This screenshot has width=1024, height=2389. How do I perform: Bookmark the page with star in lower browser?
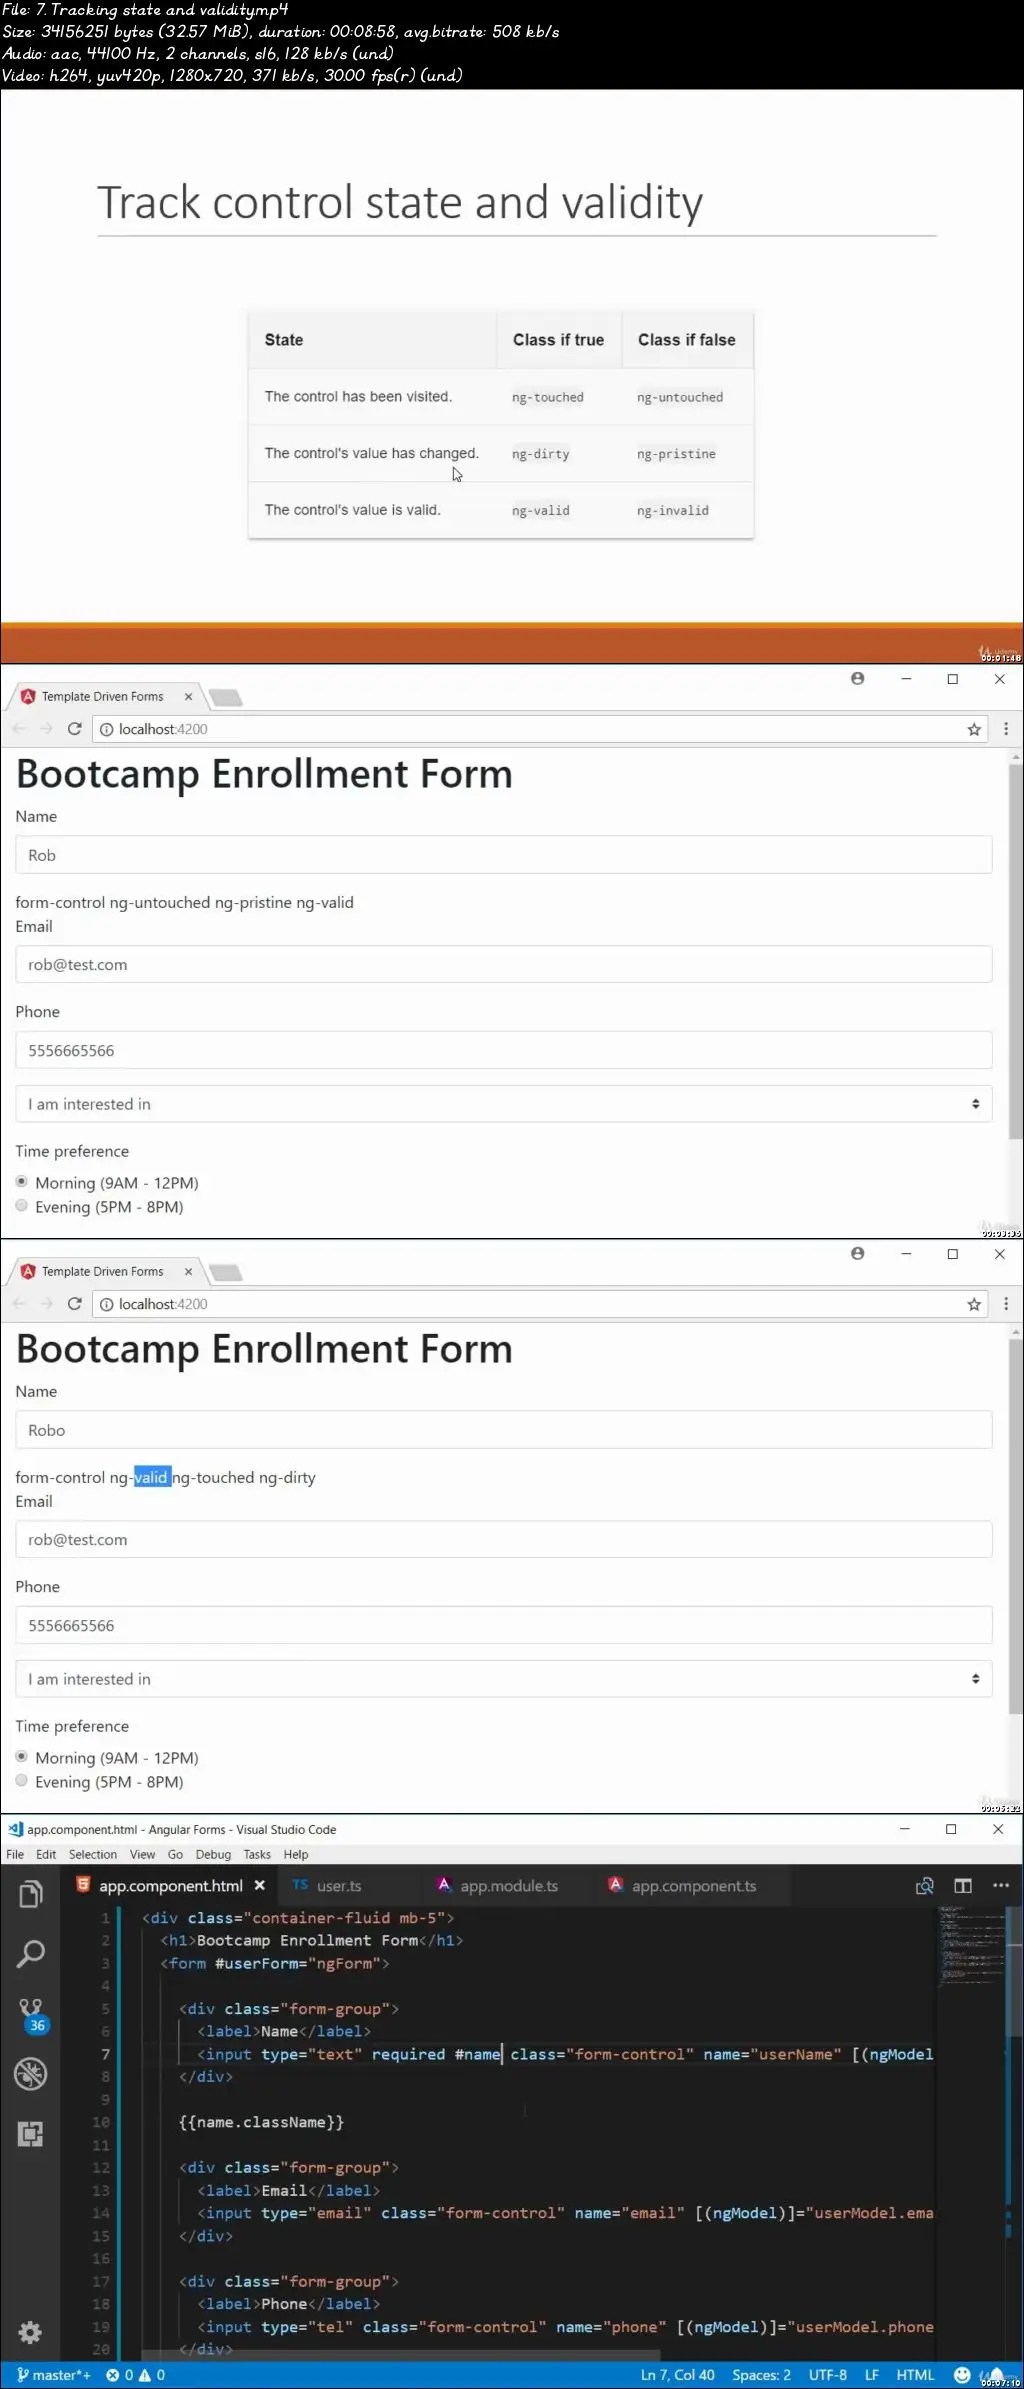tap(974, 1304)
